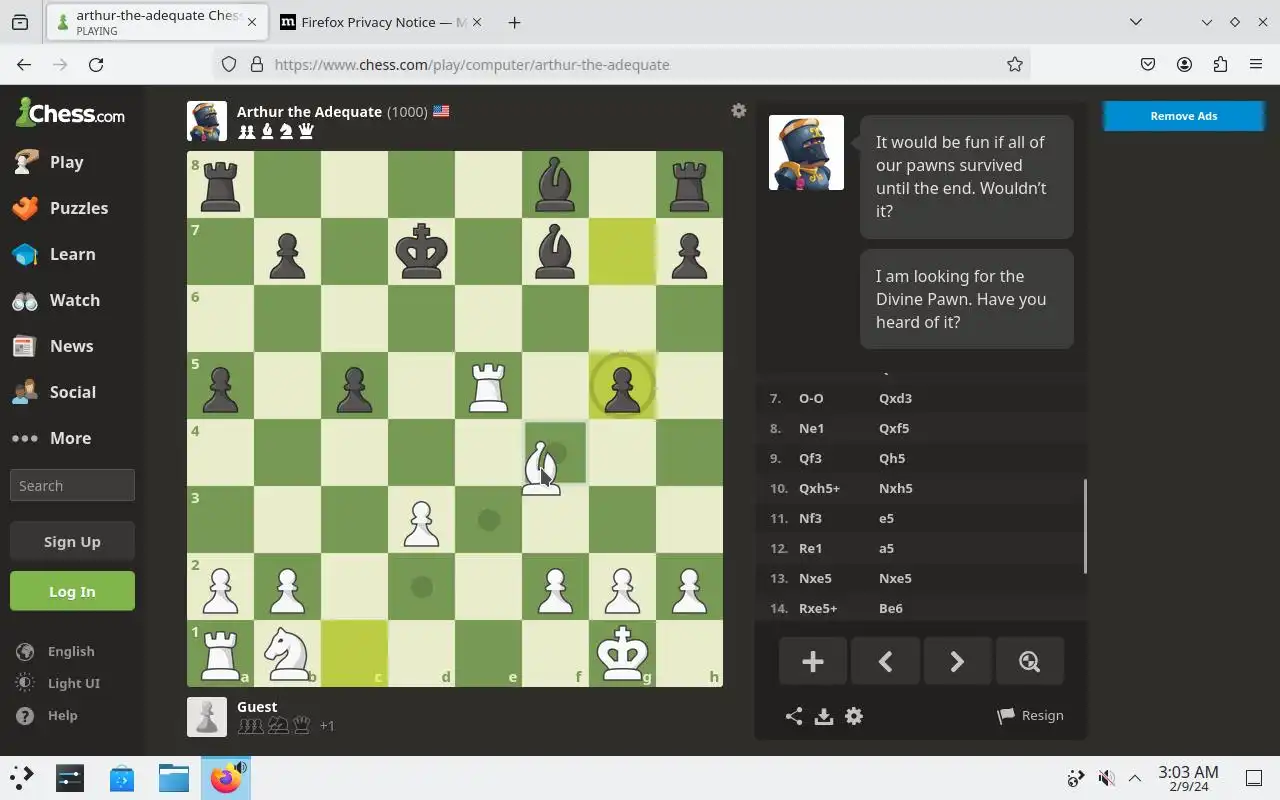Click Arthur the Adequate's avatar

[x=207, y=121]
